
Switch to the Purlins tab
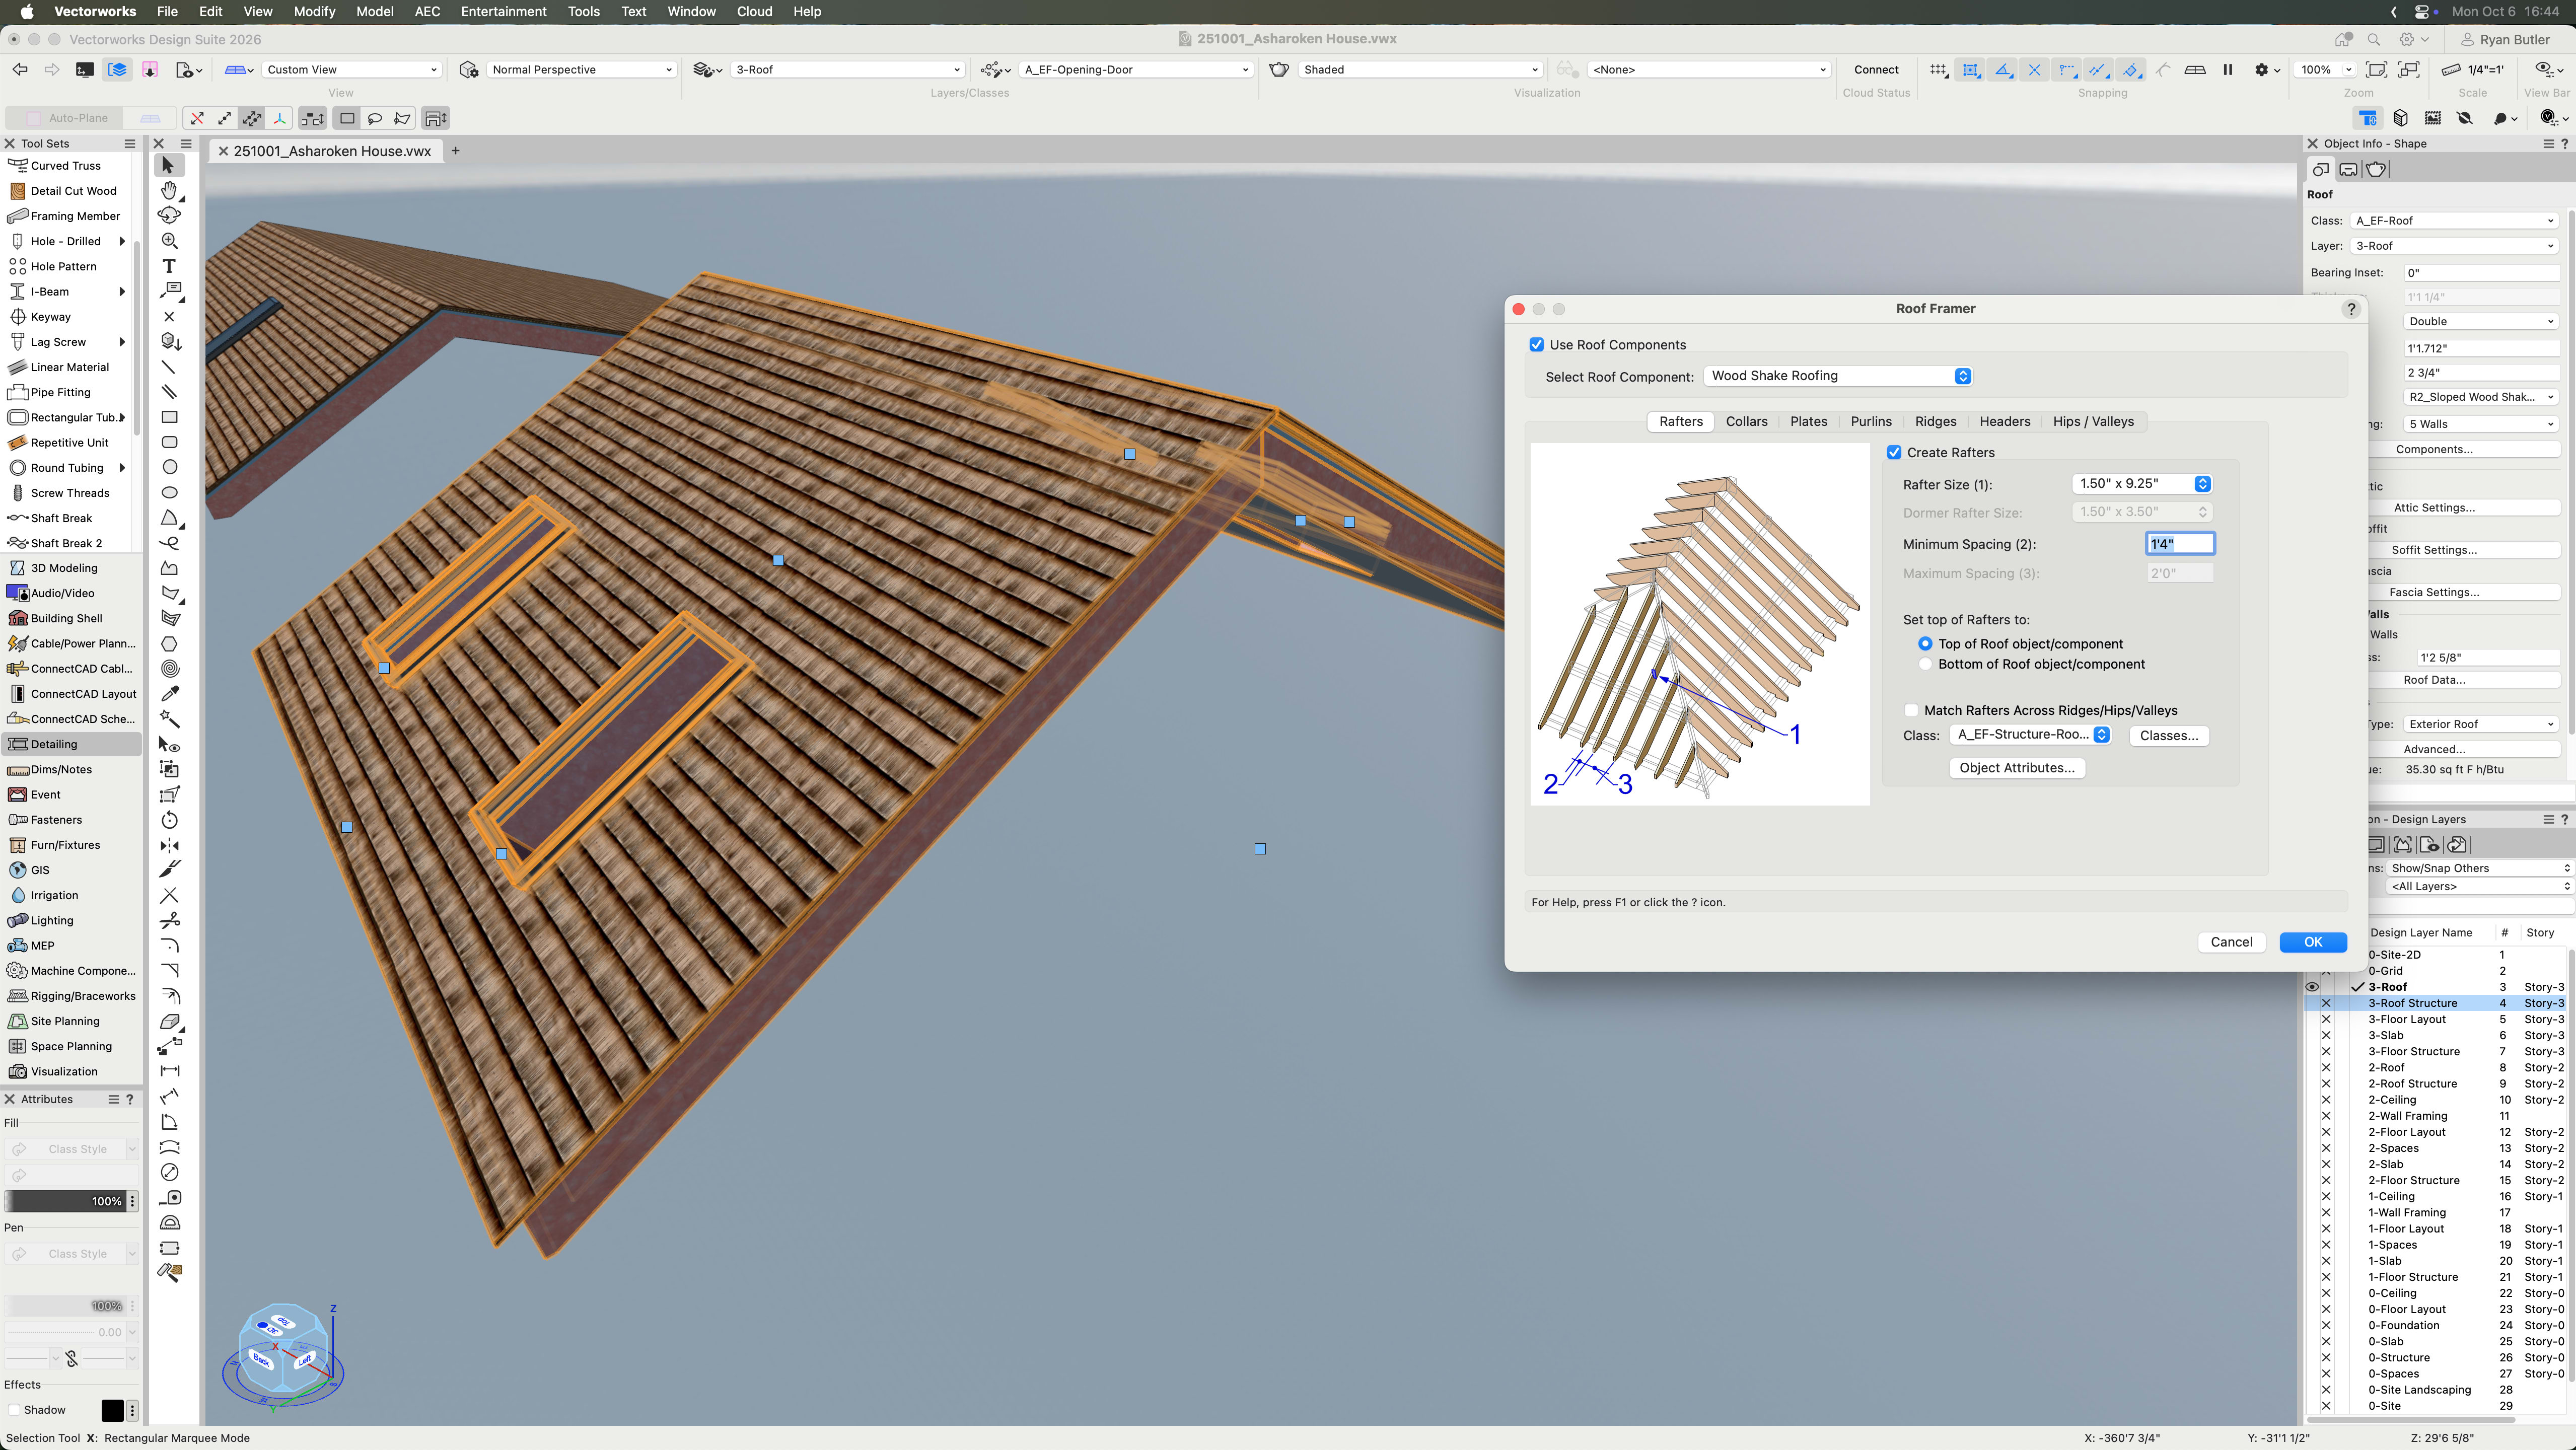click(x=1870, y=422)
